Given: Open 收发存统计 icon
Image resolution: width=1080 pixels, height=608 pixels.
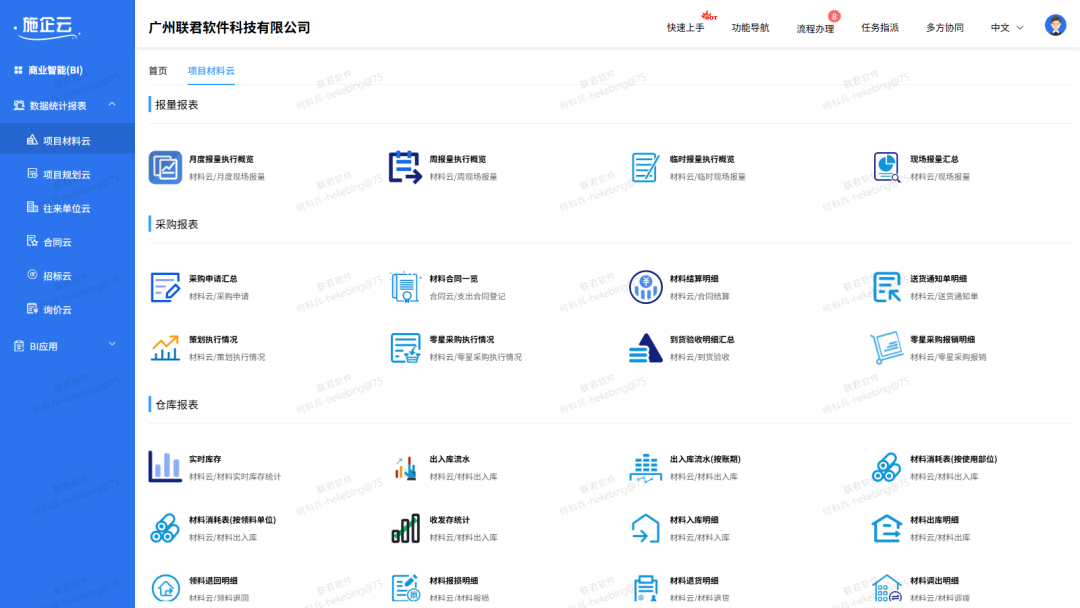Looking at the screenshot, I should coord(405,528).
